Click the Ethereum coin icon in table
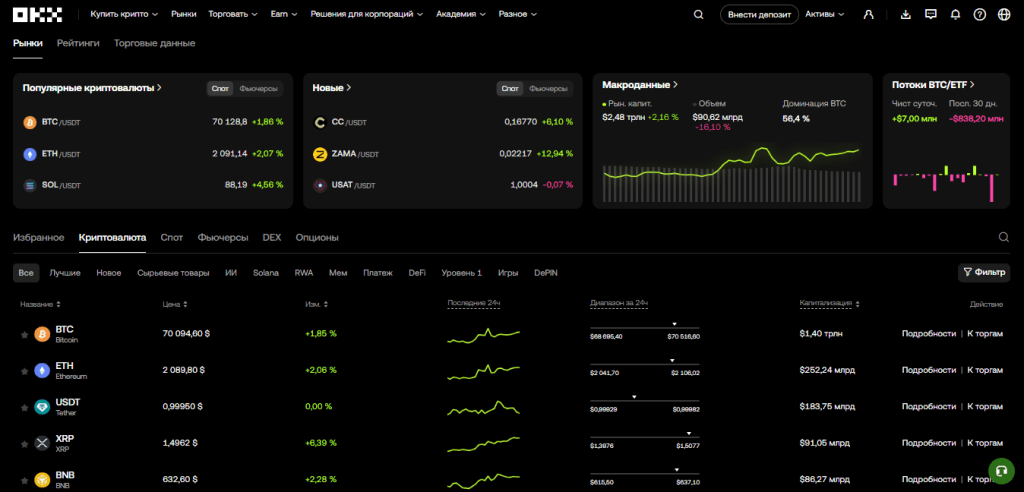This screenshot has height=492, width=1024. tap(42, 370)
